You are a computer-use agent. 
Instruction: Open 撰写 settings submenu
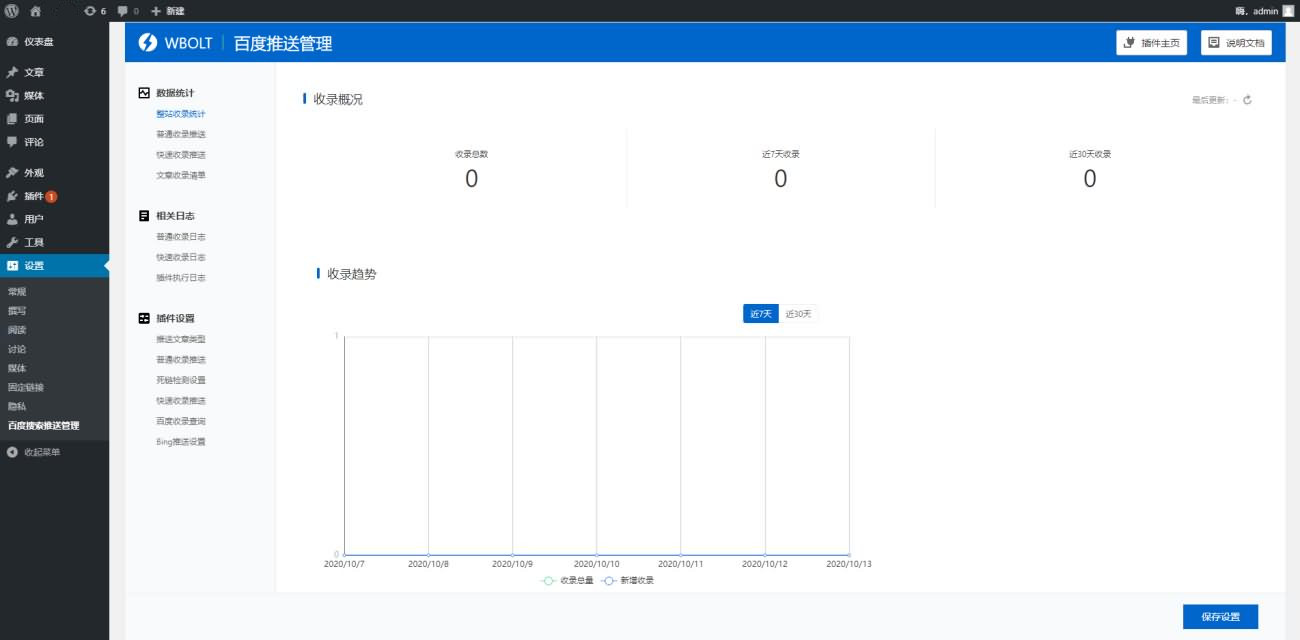[17, 311]
